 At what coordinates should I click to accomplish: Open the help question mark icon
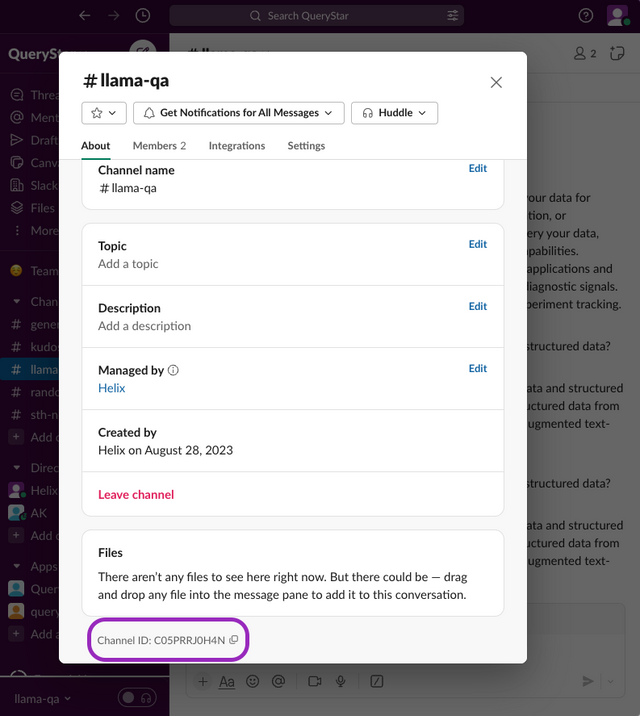(586, 16)
